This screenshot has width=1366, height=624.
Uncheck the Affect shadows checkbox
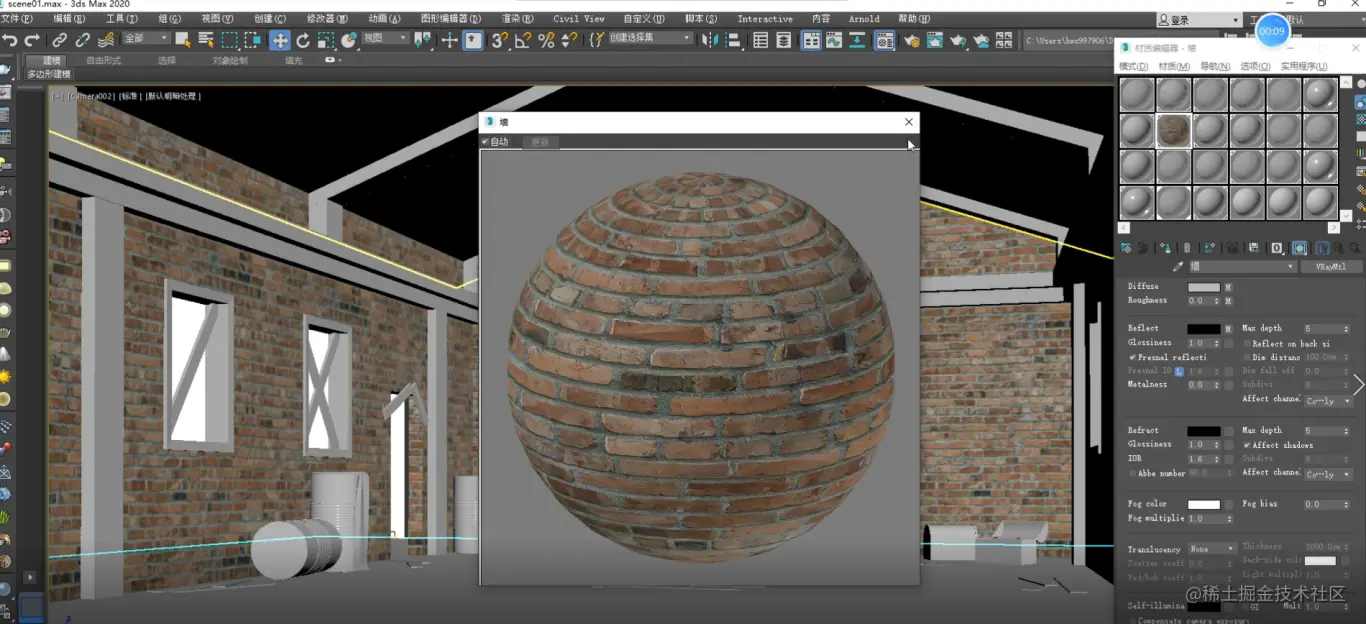1247,445
